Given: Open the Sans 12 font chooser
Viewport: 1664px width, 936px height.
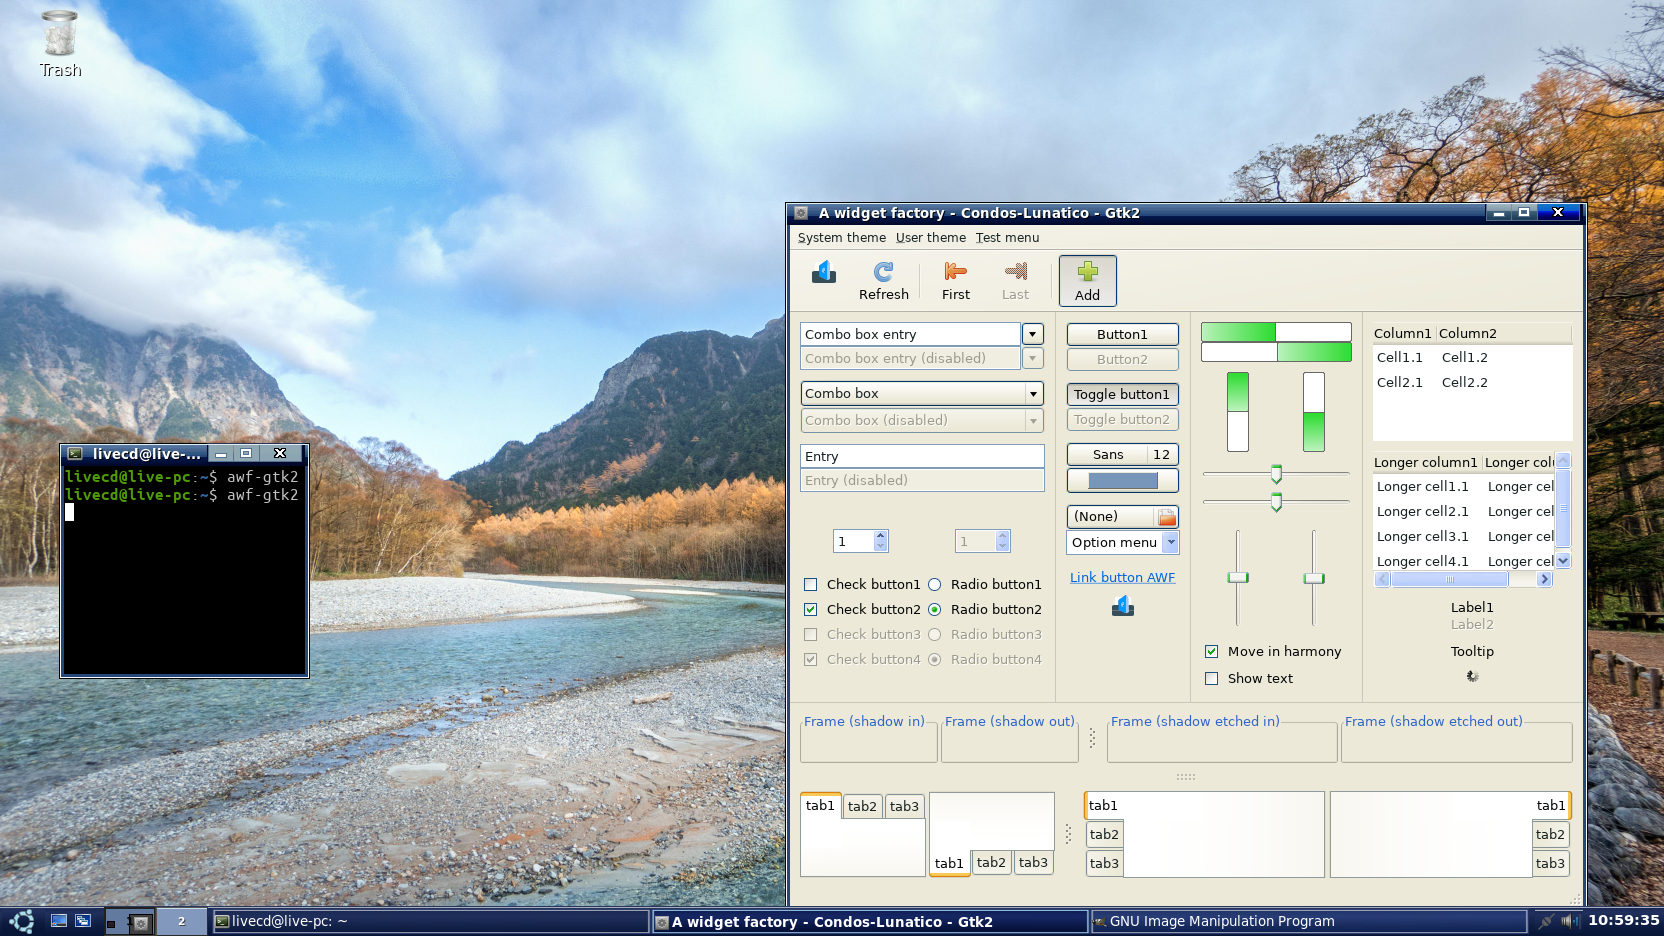Looking at the screenshot, I should click(x=1123, y=455).
